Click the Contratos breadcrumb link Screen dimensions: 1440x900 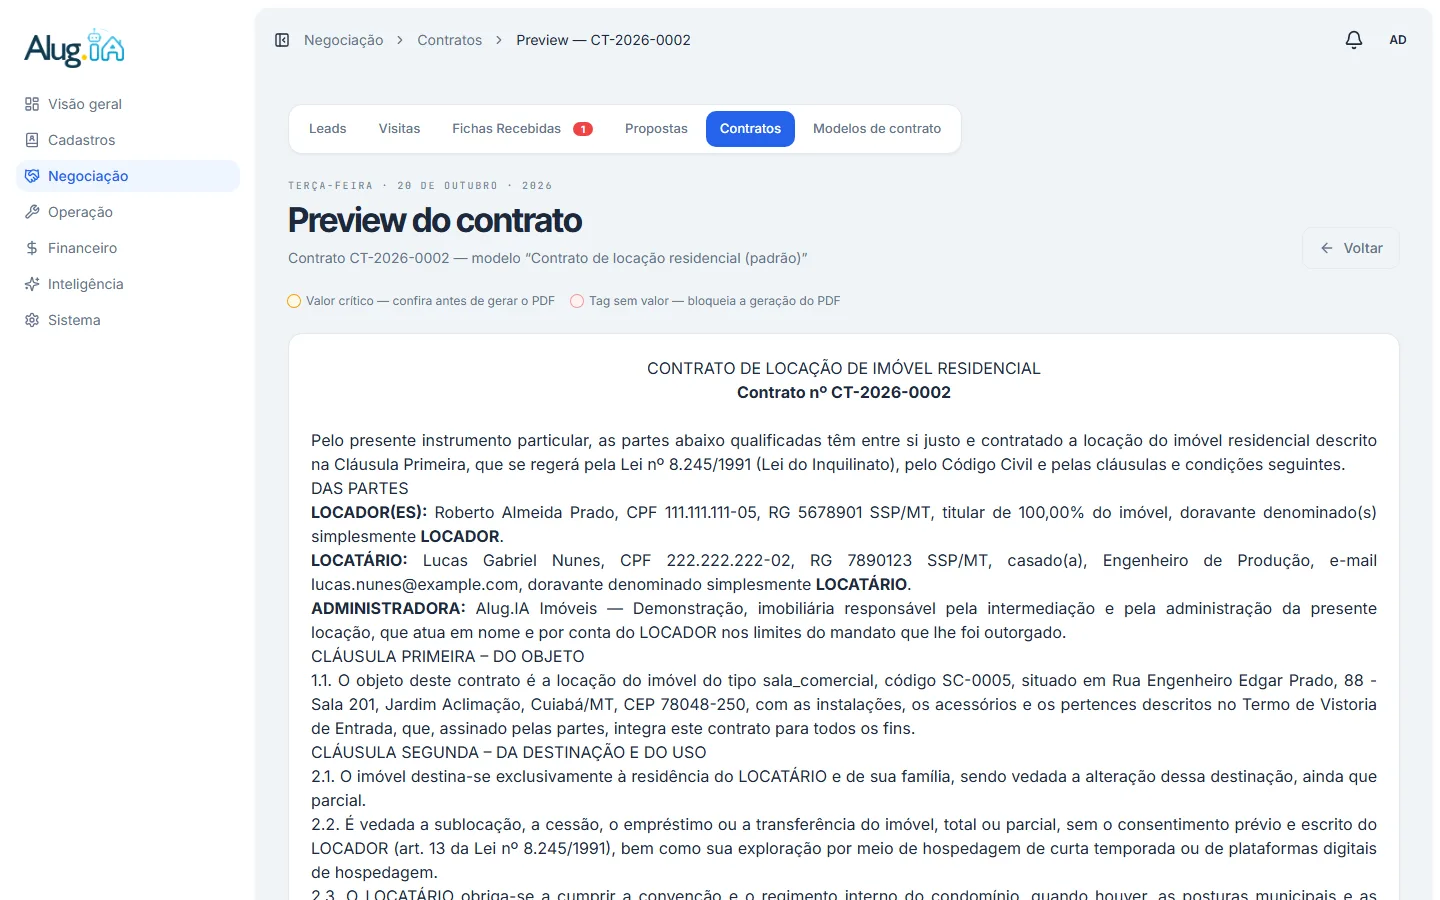pos(449,40)
